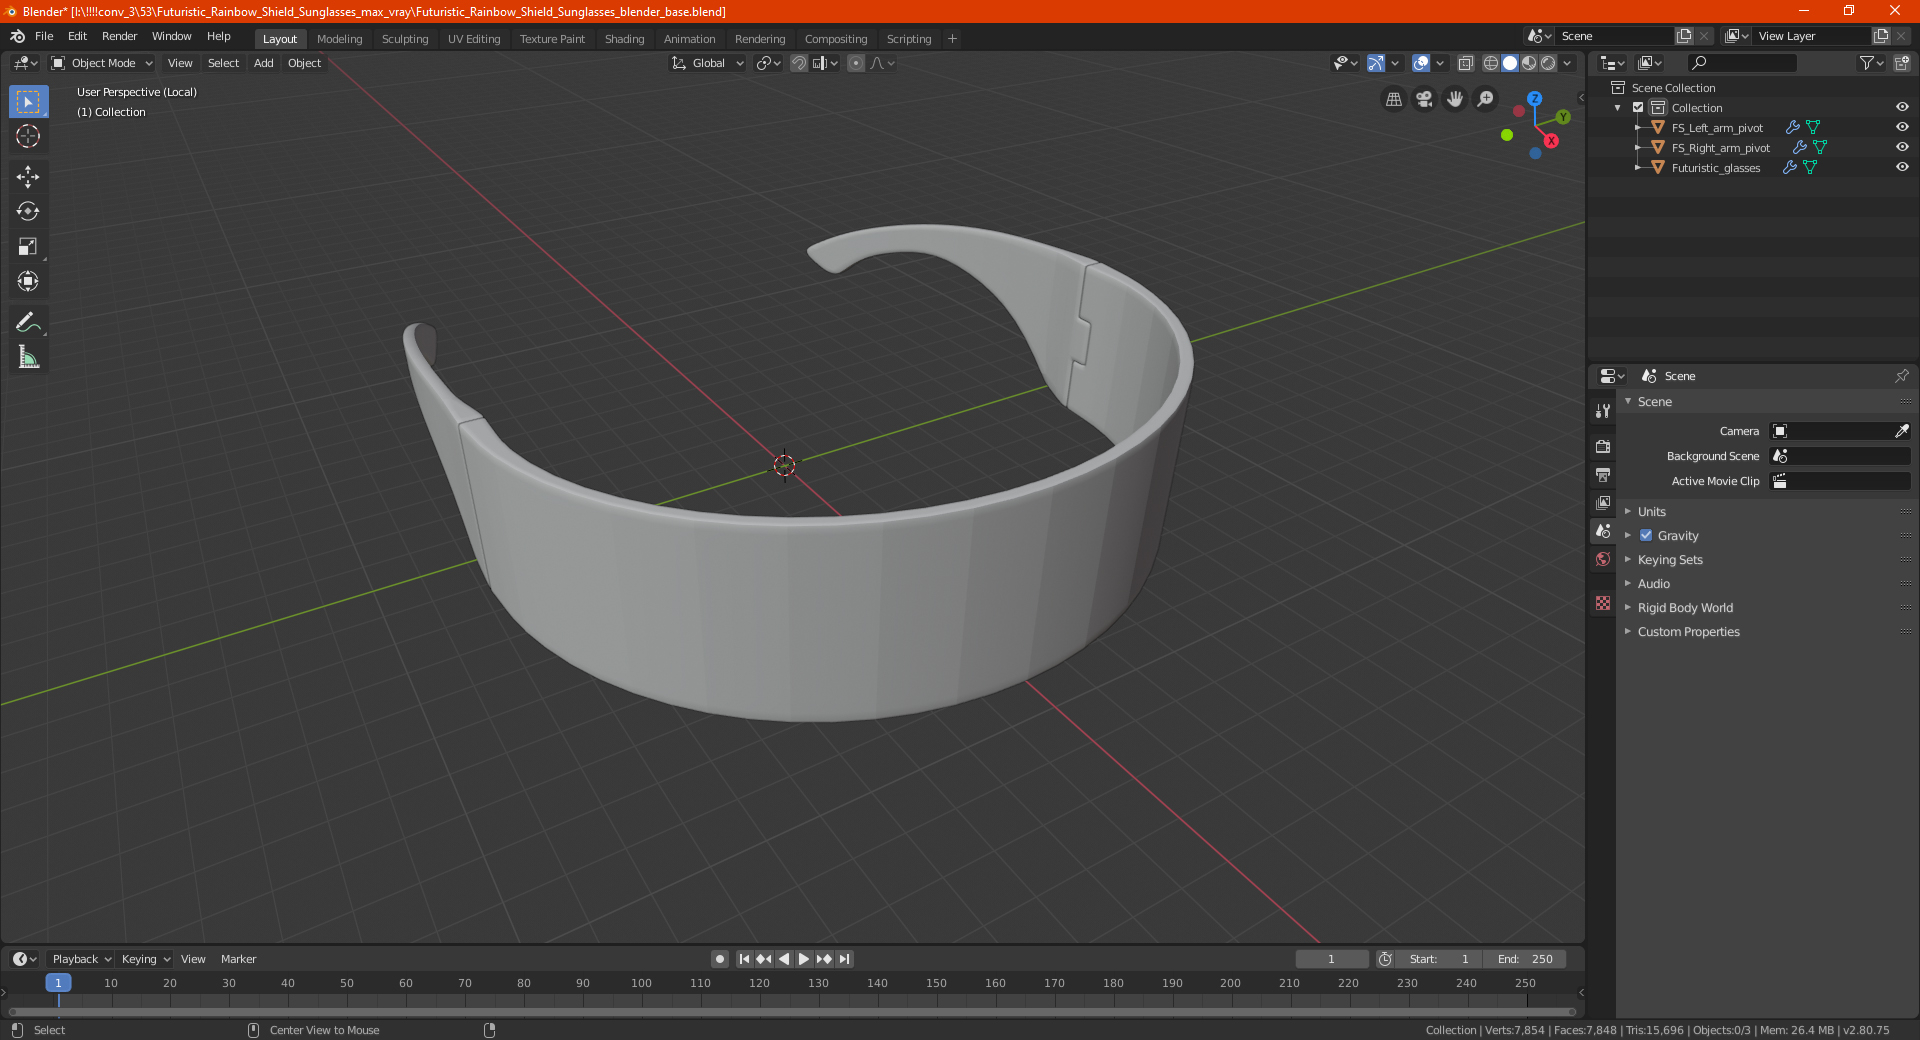Open the Texture properties tab

pos(1603,603)
